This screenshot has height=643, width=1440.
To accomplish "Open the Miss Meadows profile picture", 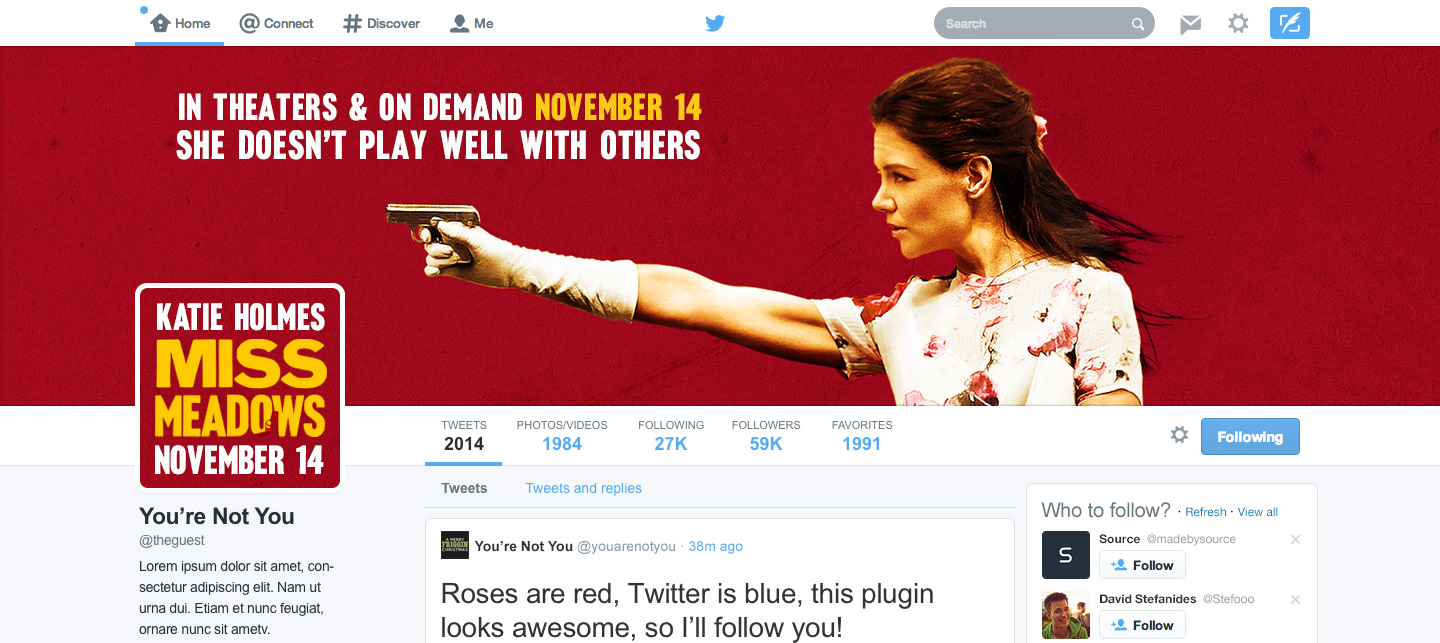I will tap(240, 389).
